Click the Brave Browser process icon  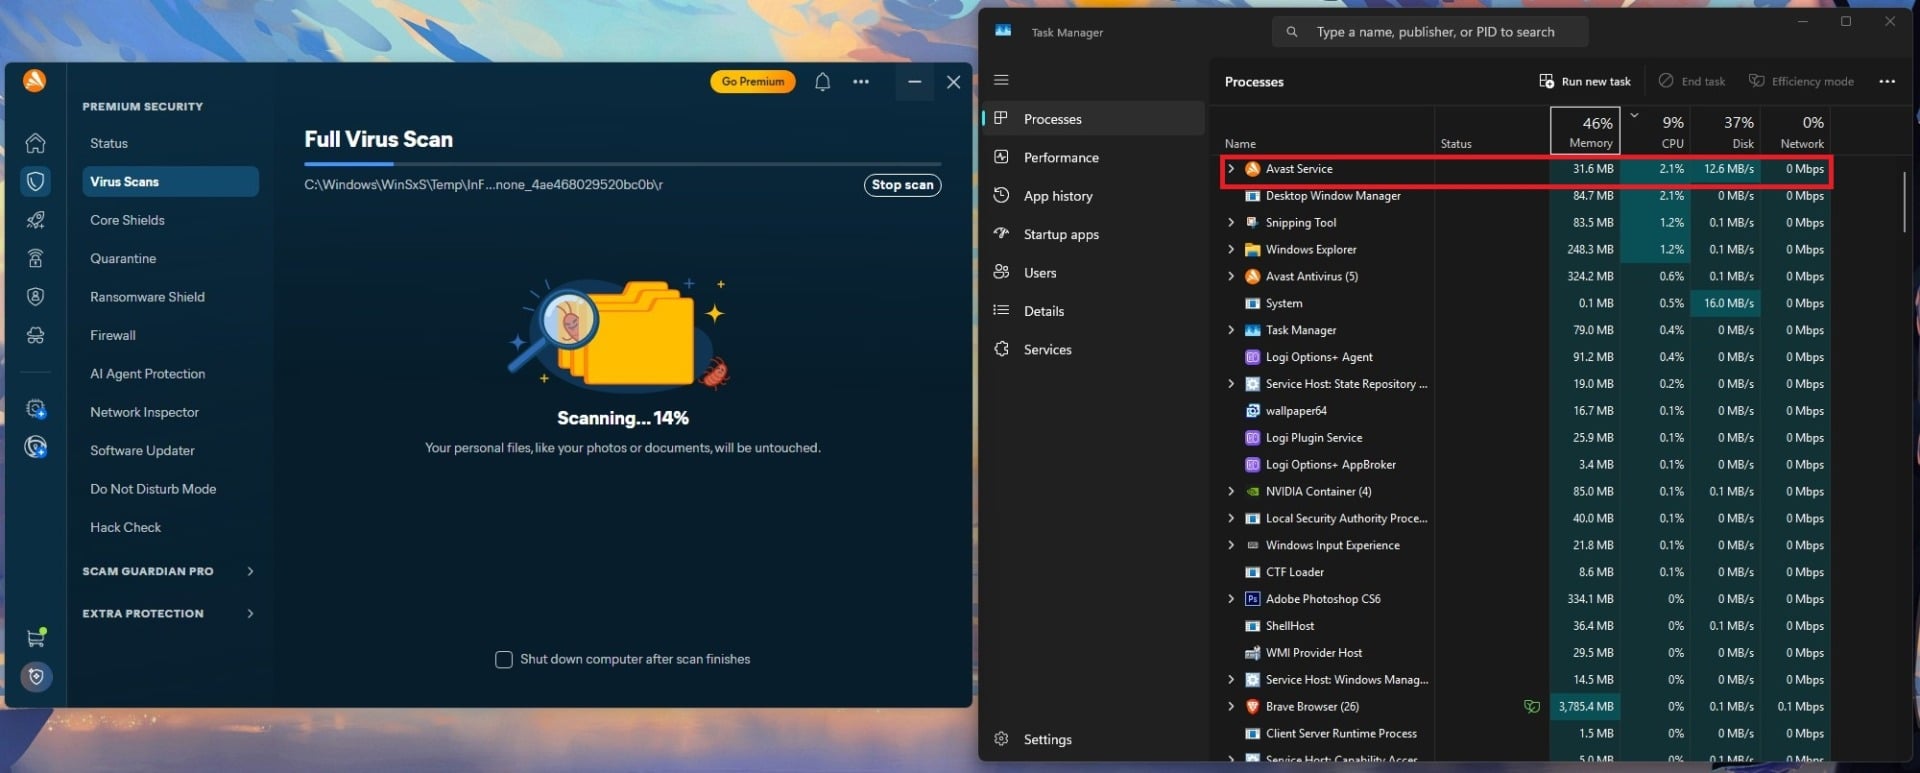tap(1252, 707)
